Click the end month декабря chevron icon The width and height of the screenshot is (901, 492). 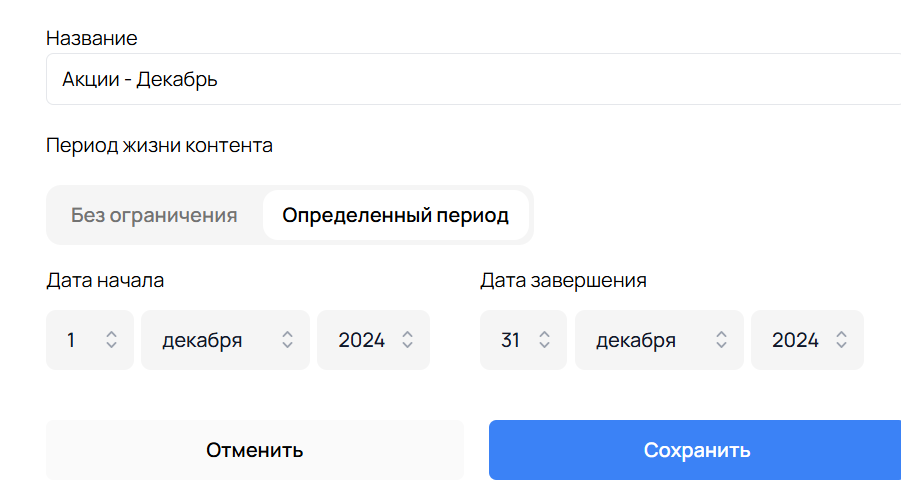click(721, 340)
